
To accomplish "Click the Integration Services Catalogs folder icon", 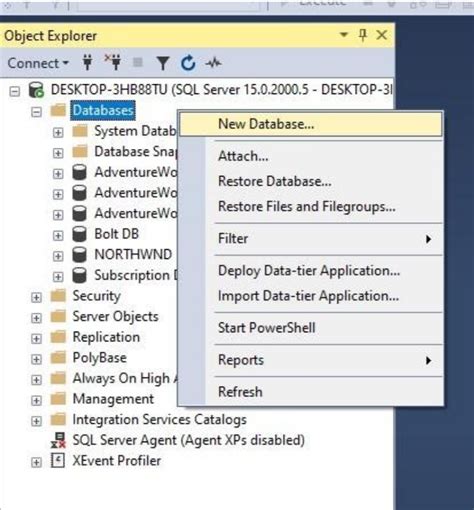I will pos(58,419).
